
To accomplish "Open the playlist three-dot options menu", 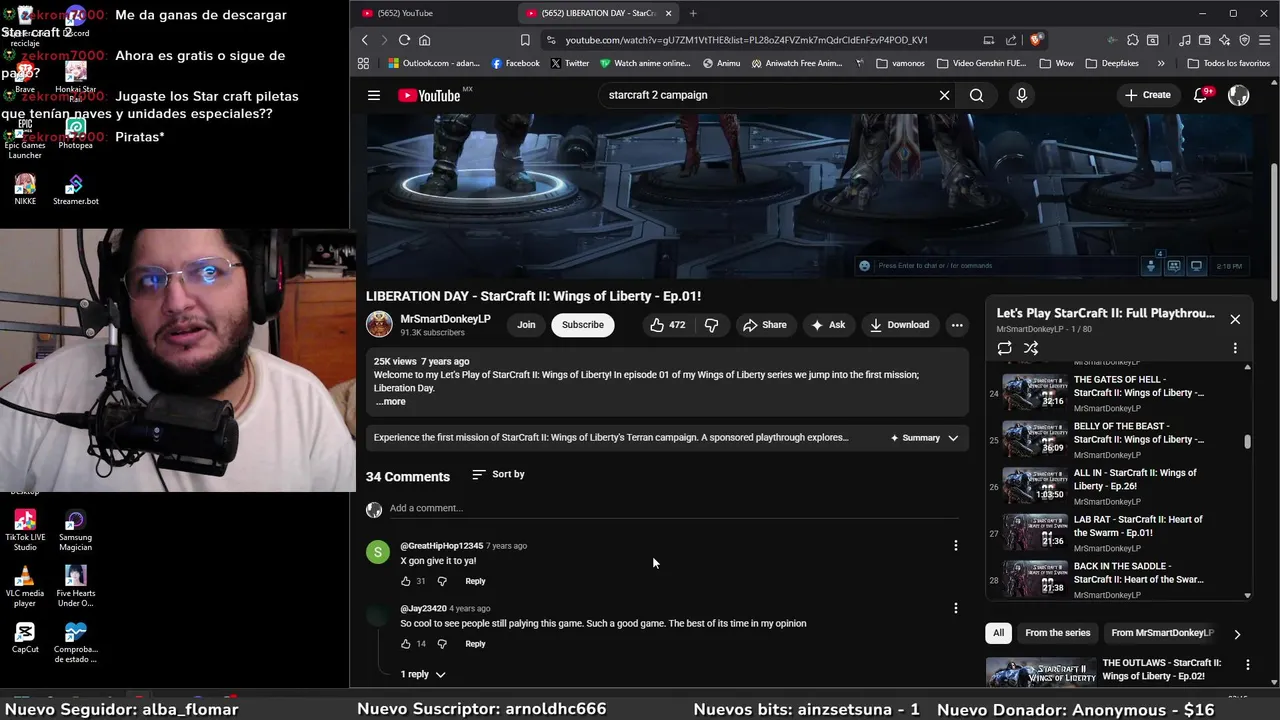I will coord(1235,348).
